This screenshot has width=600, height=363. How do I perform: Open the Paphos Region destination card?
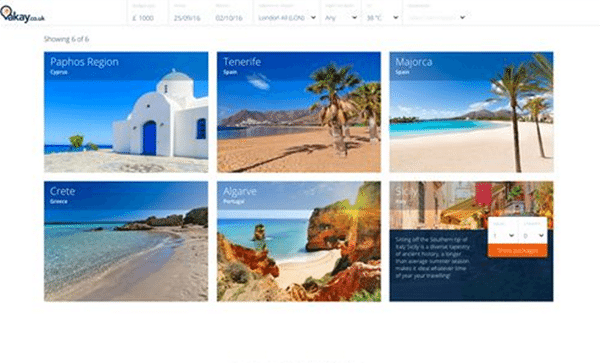point(126,112)
